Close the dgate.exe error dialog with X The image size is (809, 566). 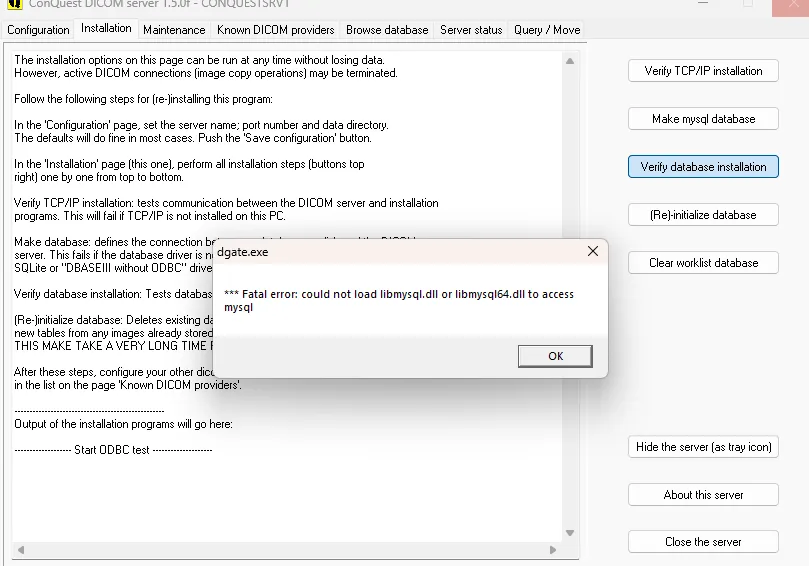coord(593,252)
